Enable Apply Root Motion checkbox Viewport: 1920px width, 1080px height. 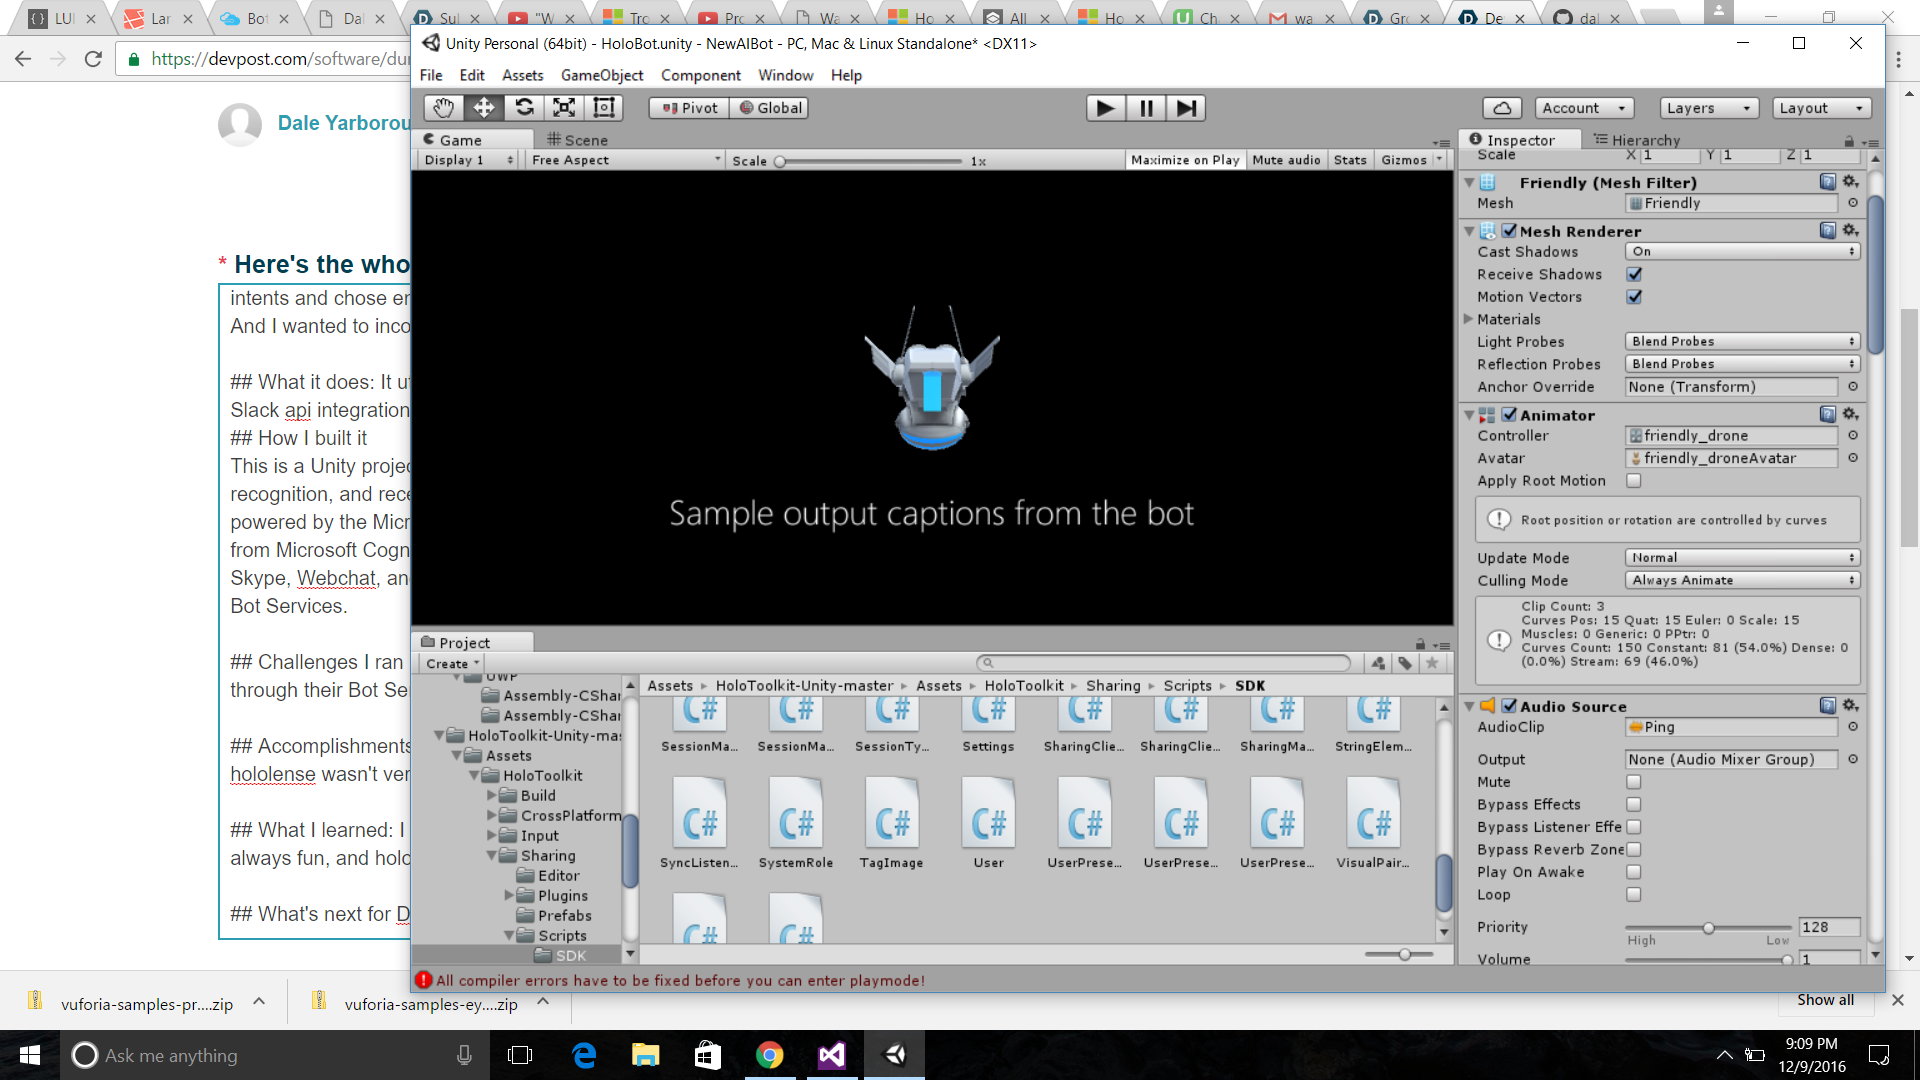pos(1634,481)
